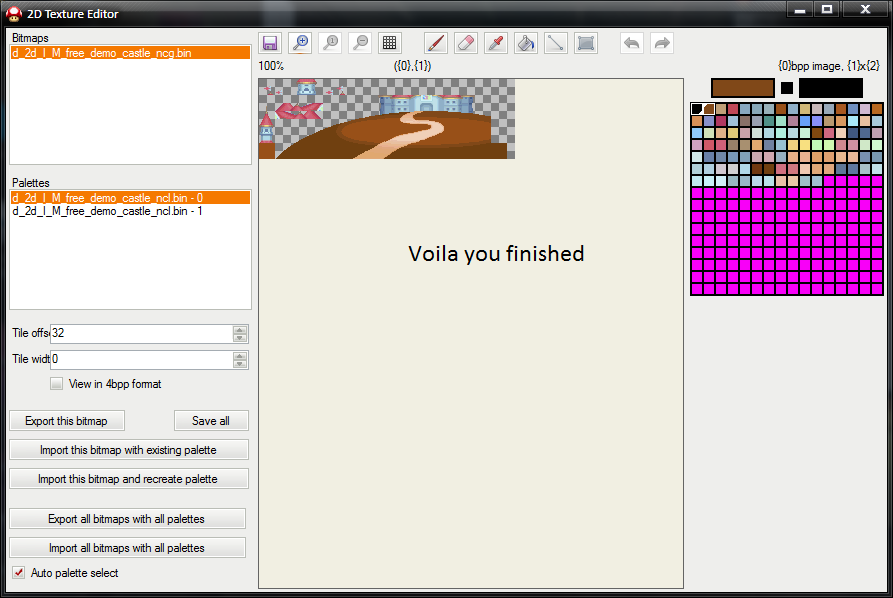
Task: Click the castle bitmap preview on canvas
Action: (387, 119)
